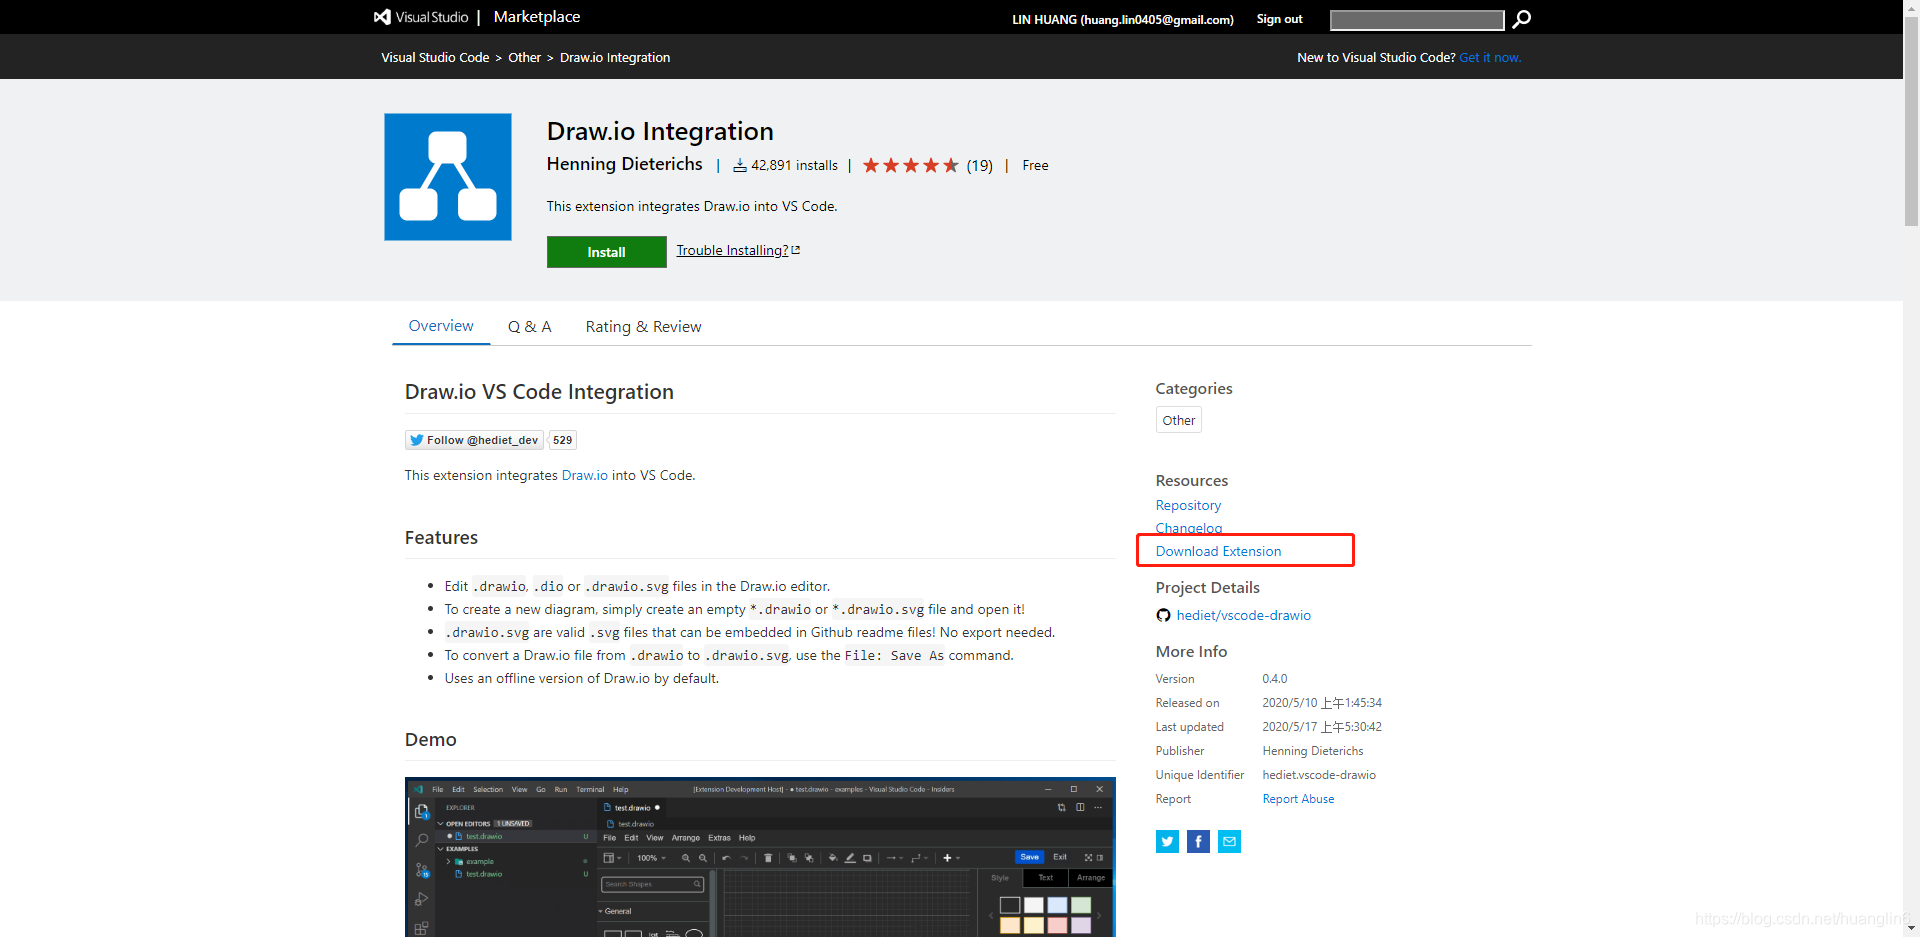Screen dimensions: 1920x937
Task: Share on Twitter icon
Action: pos(1167,842)
